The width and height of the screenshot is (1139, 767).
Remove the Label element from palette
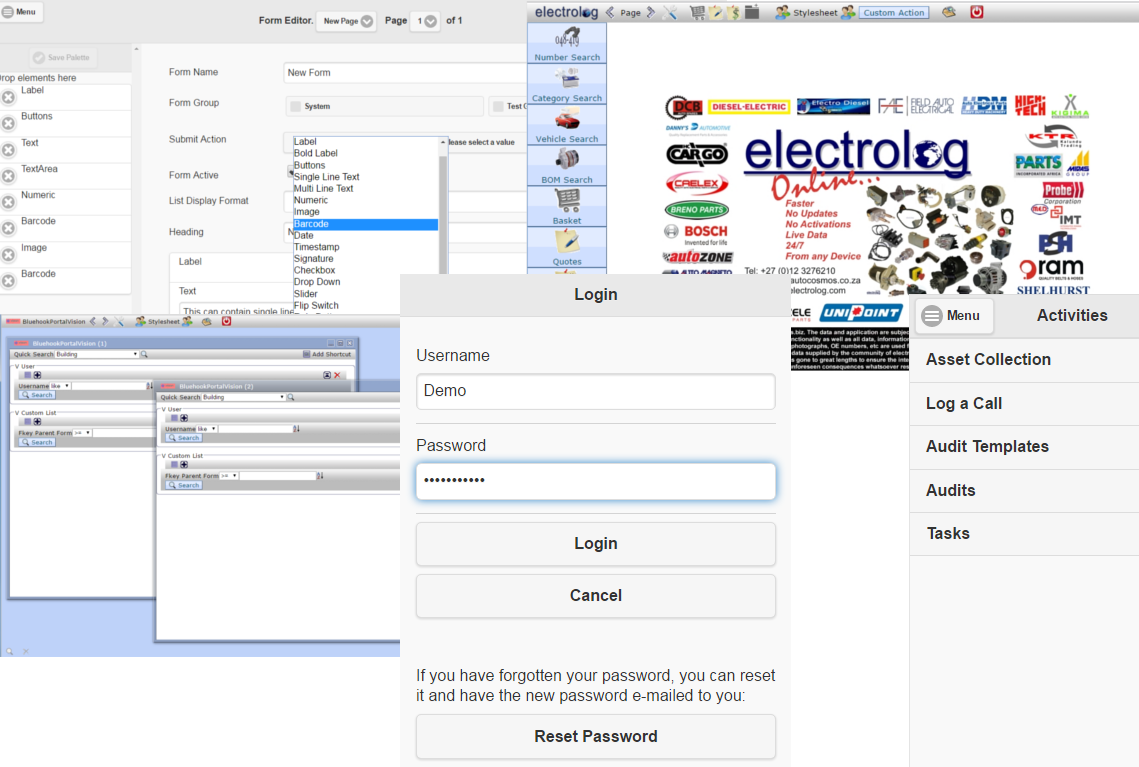[x=8, y=97]
